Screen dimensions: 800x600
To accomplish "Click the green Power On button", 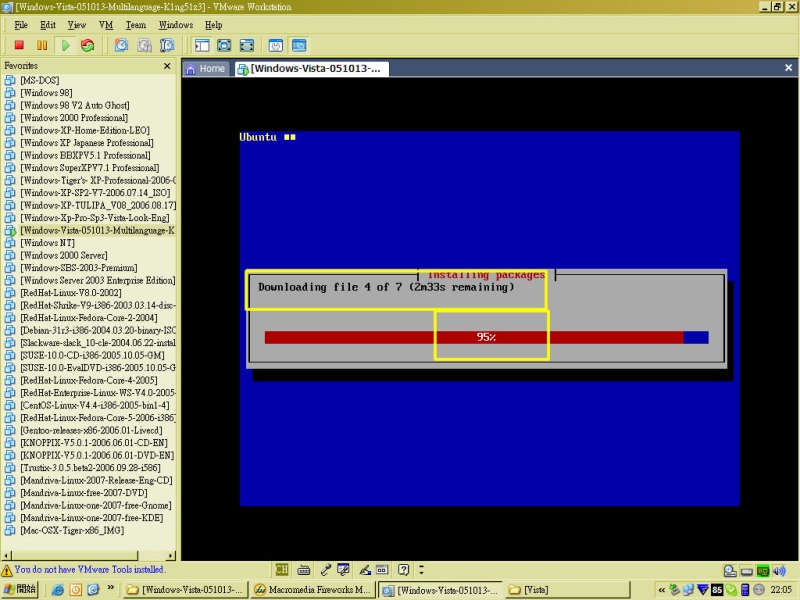I will (x=65, y=45).
